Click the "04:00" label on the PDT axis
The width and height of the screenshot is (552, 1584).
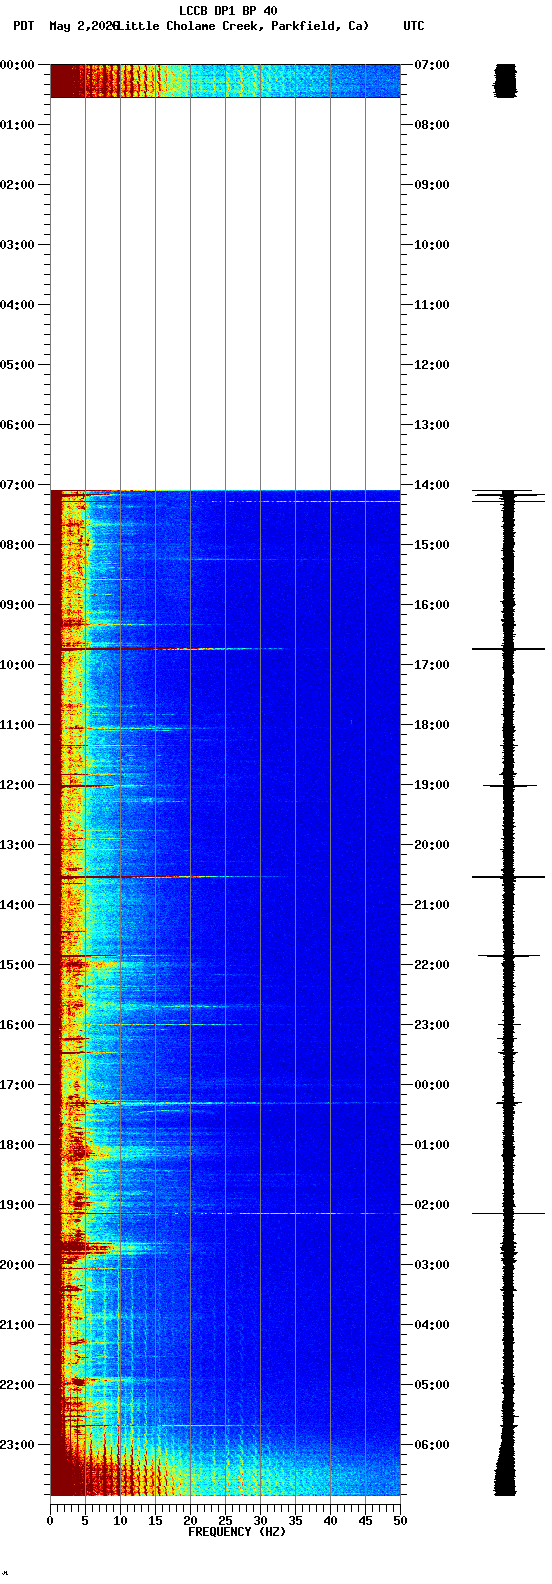point(18,305)
